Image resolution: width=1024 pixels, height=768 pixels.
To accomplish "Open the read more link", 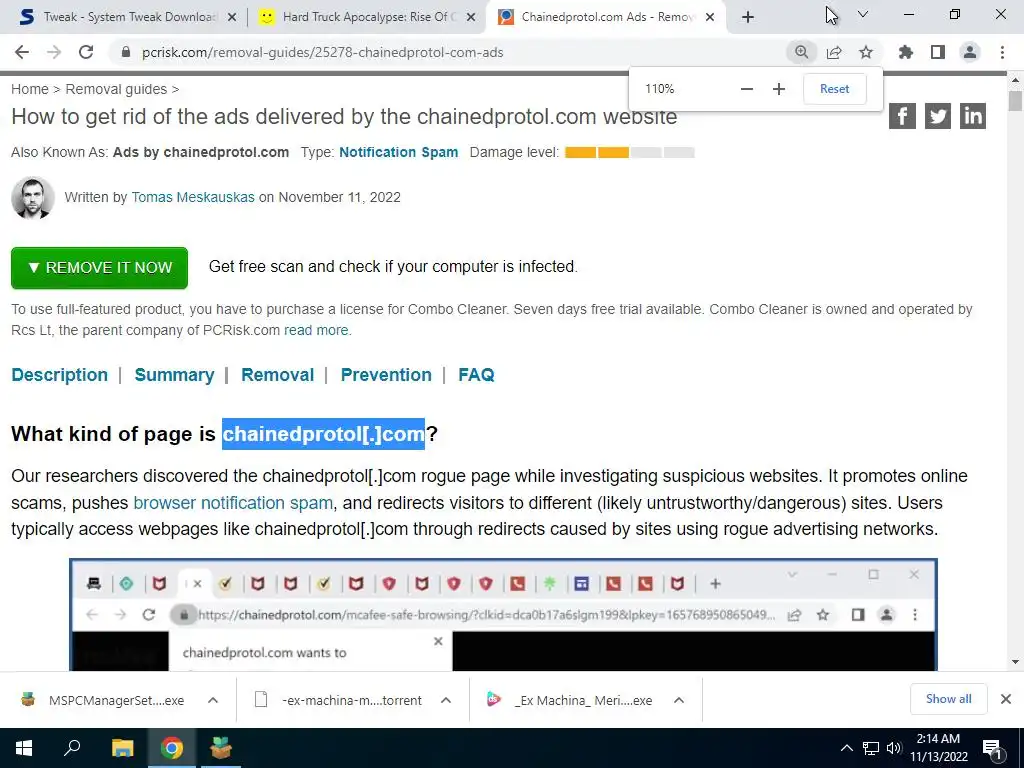I will 316,330.
